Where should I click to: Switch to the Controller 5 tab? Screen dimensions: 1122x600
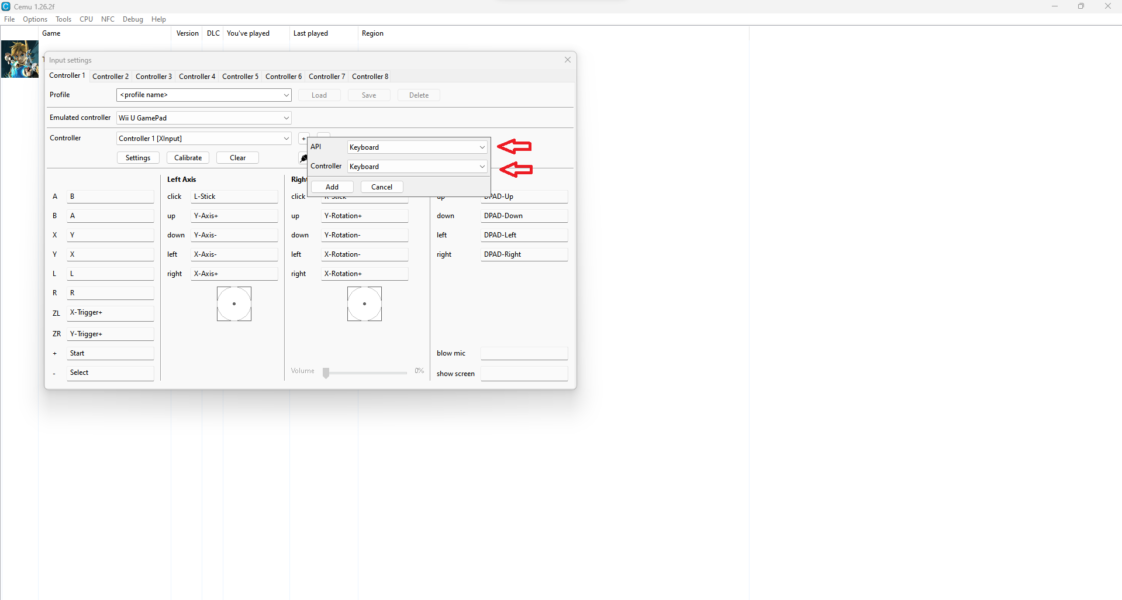240,77
